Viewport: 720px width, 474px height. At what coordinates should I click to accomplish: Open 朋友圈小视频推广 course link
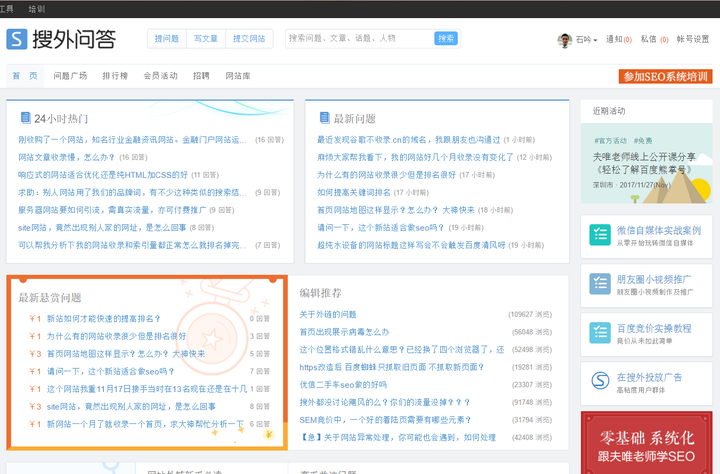point(654,279)
